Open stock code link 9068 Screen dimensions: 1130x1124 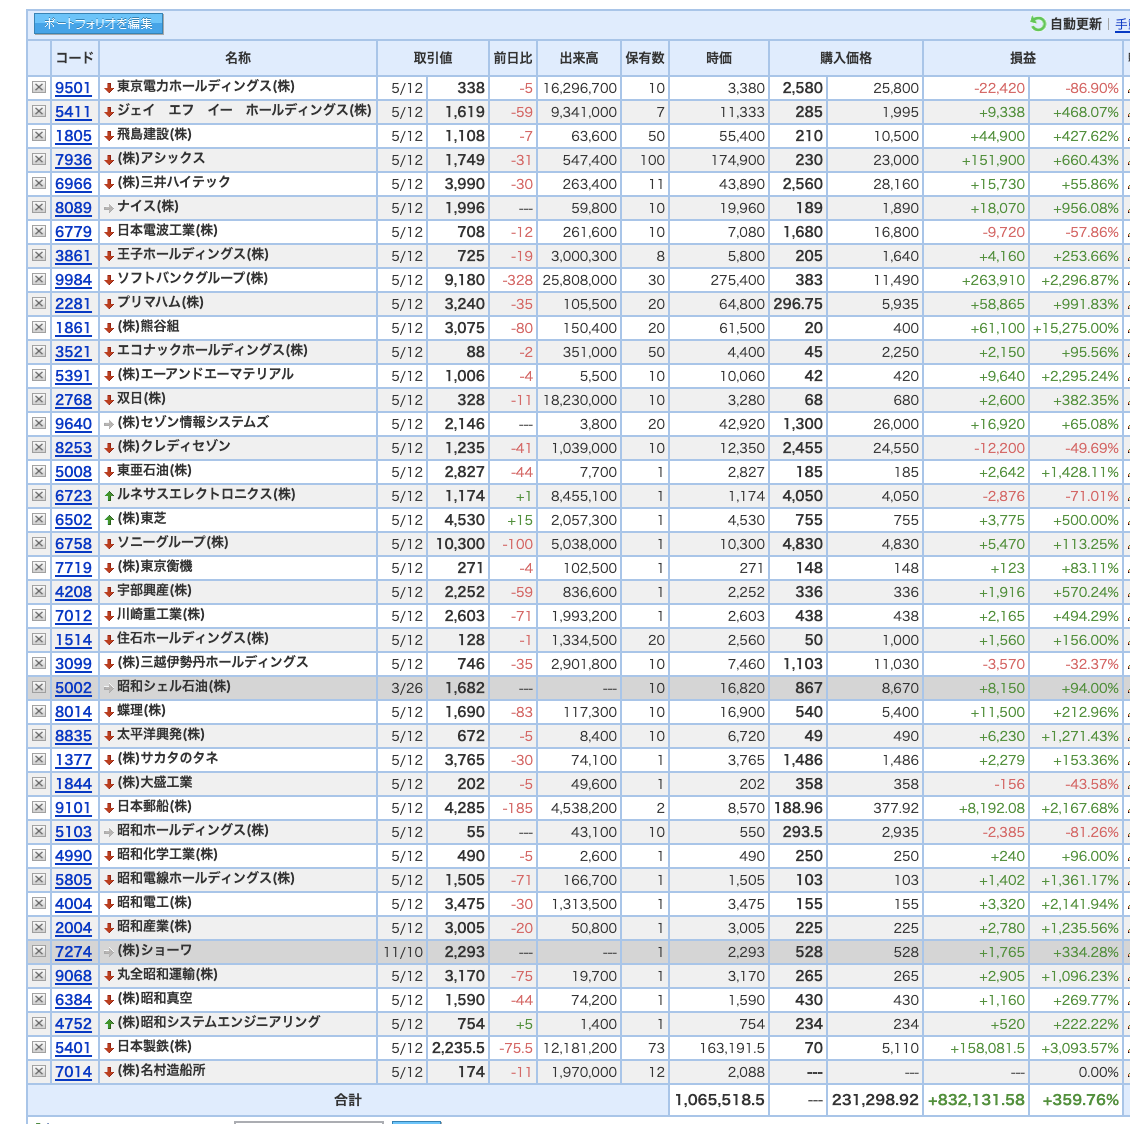pos(74,976)
